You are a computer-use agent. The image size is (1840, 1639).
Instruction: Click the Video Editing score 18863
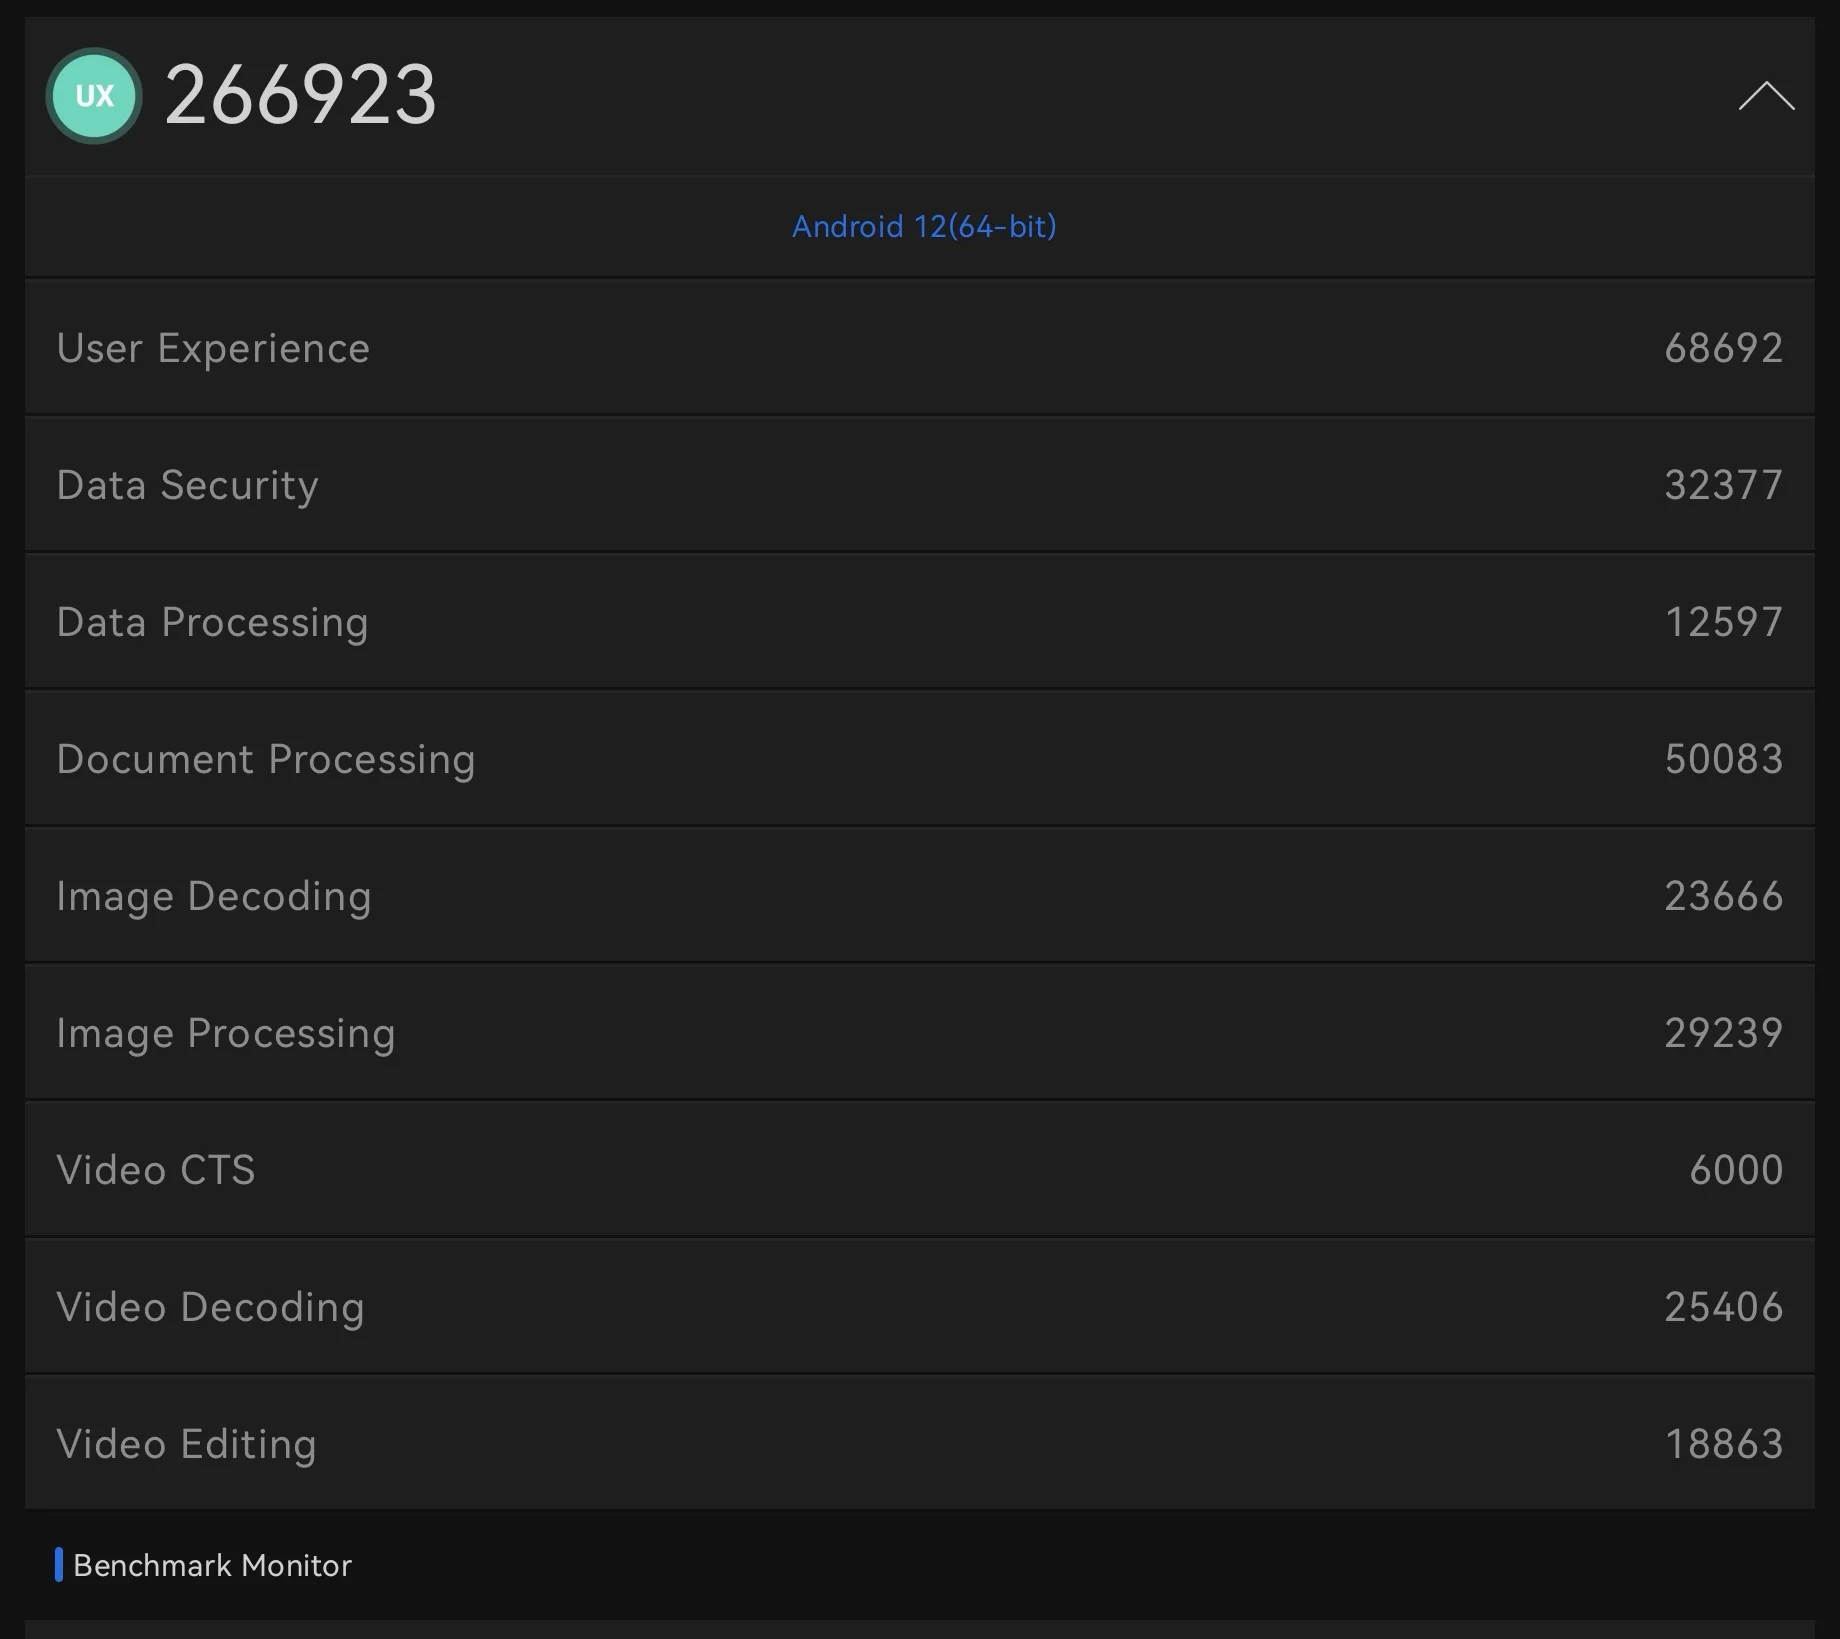(1723, 1444)
